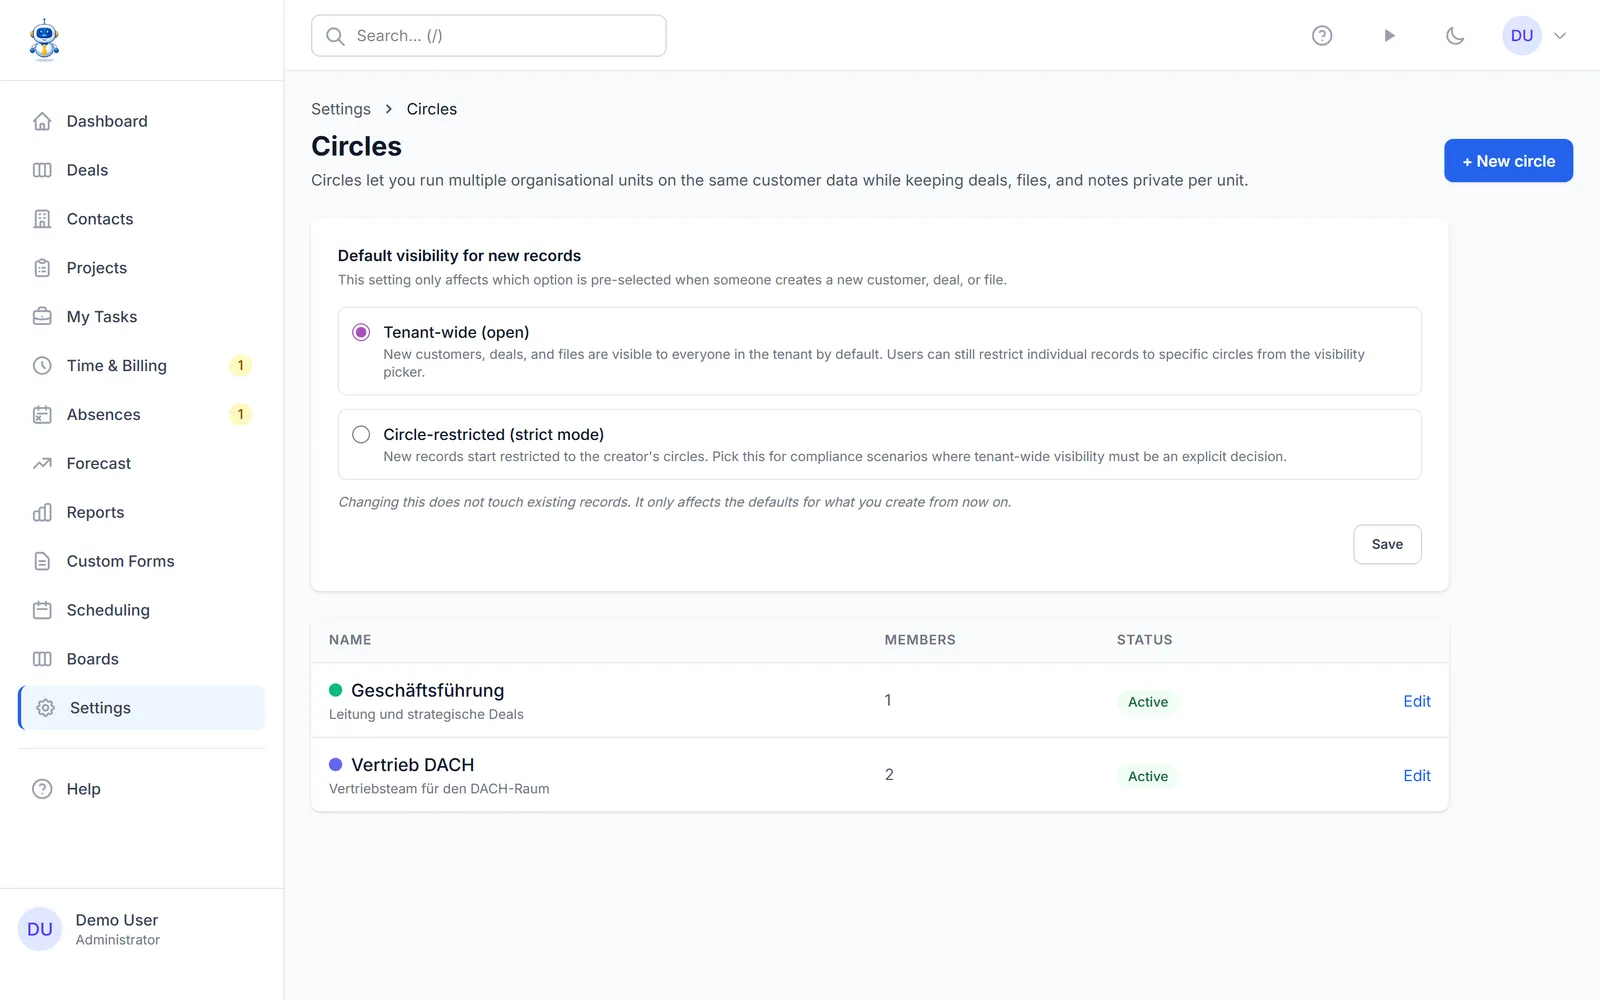Click the Deals columns icon
This screenshot has width=1600, height=1000.
[x=42, y=170]
